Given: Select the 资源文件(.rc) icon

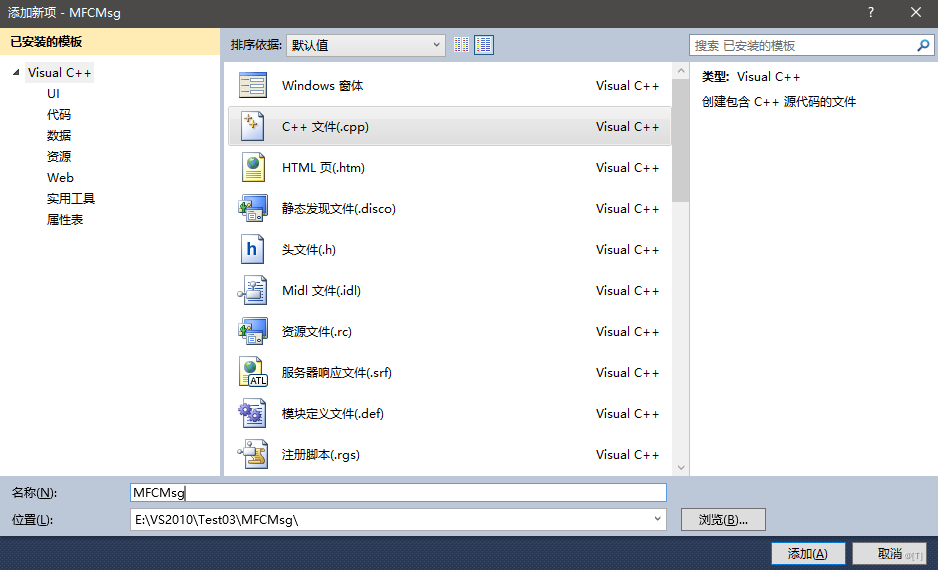Looking at the screenshot, I should 252,331.
